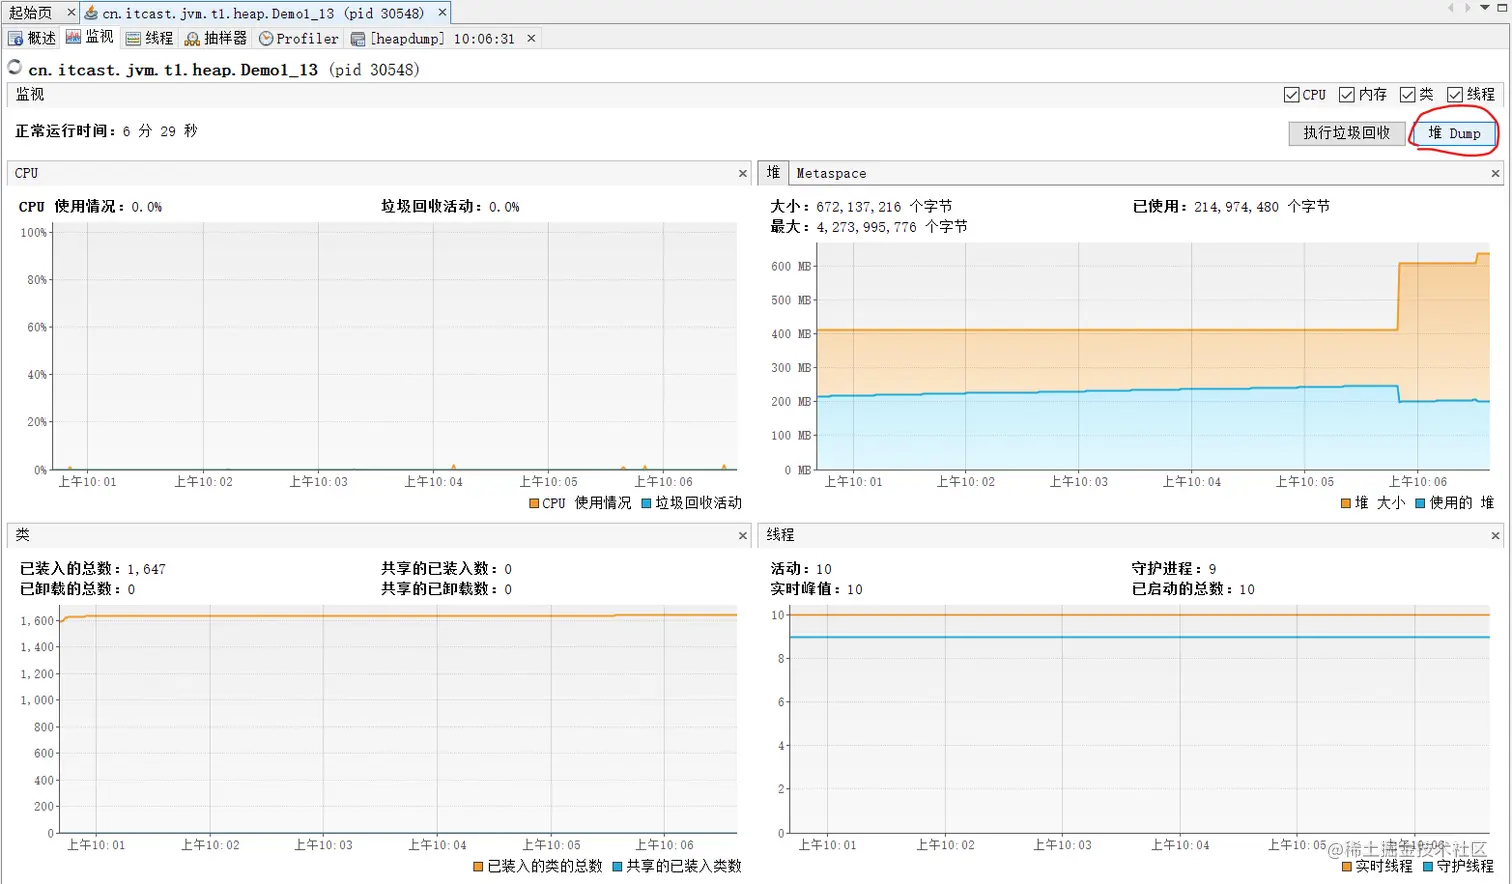Click the used heap value 214,974,480

point(1236,207)
